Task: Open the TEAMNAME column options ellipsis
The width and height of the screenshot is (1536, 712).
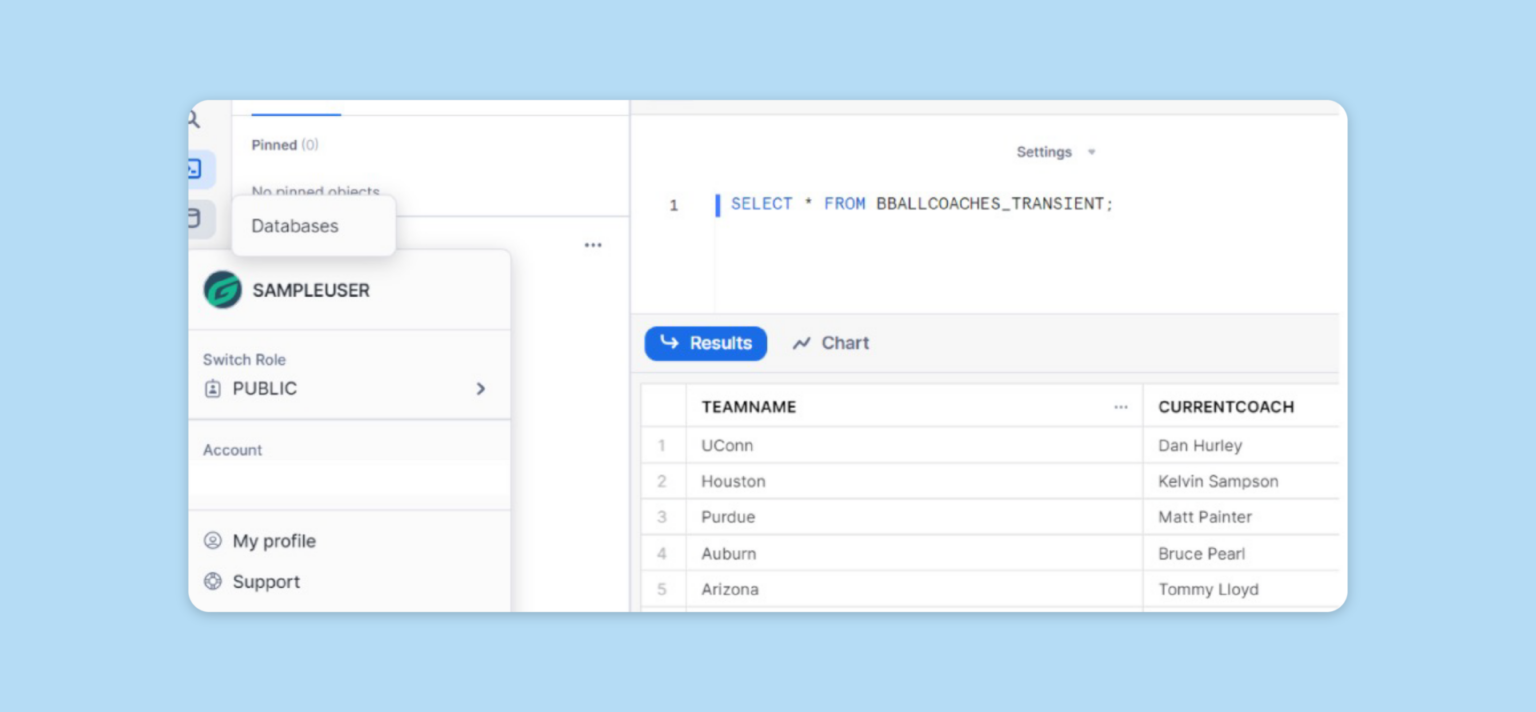Action: (1120, 407)
